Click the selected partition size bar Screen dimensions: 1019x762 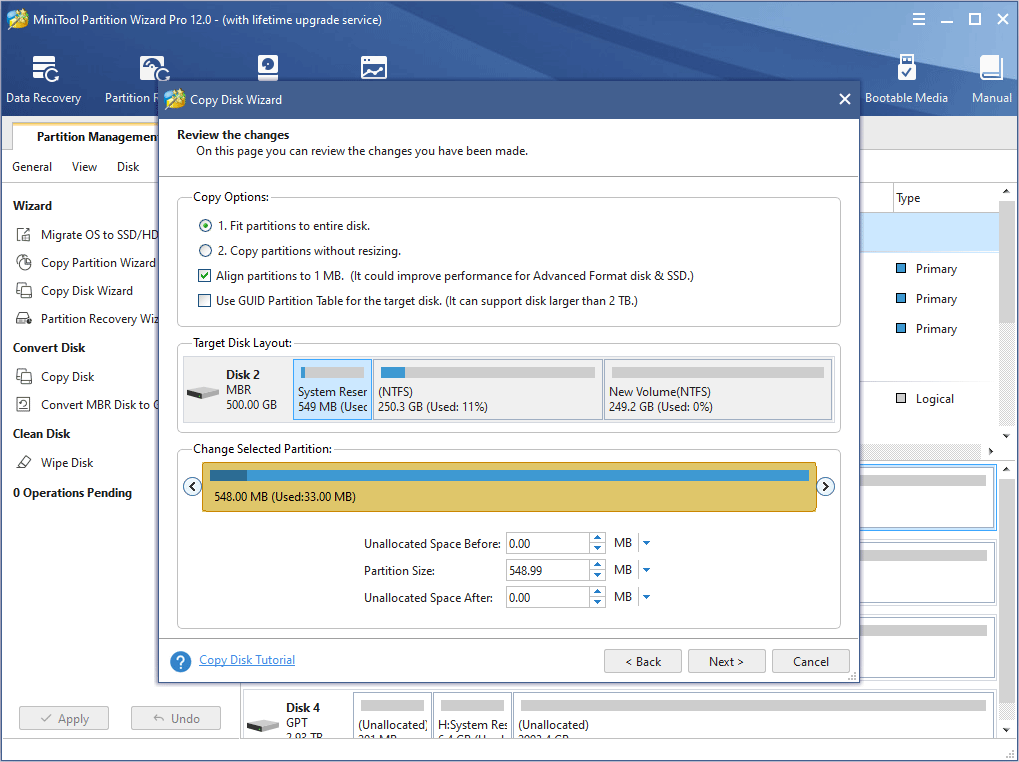click(509, 487)
